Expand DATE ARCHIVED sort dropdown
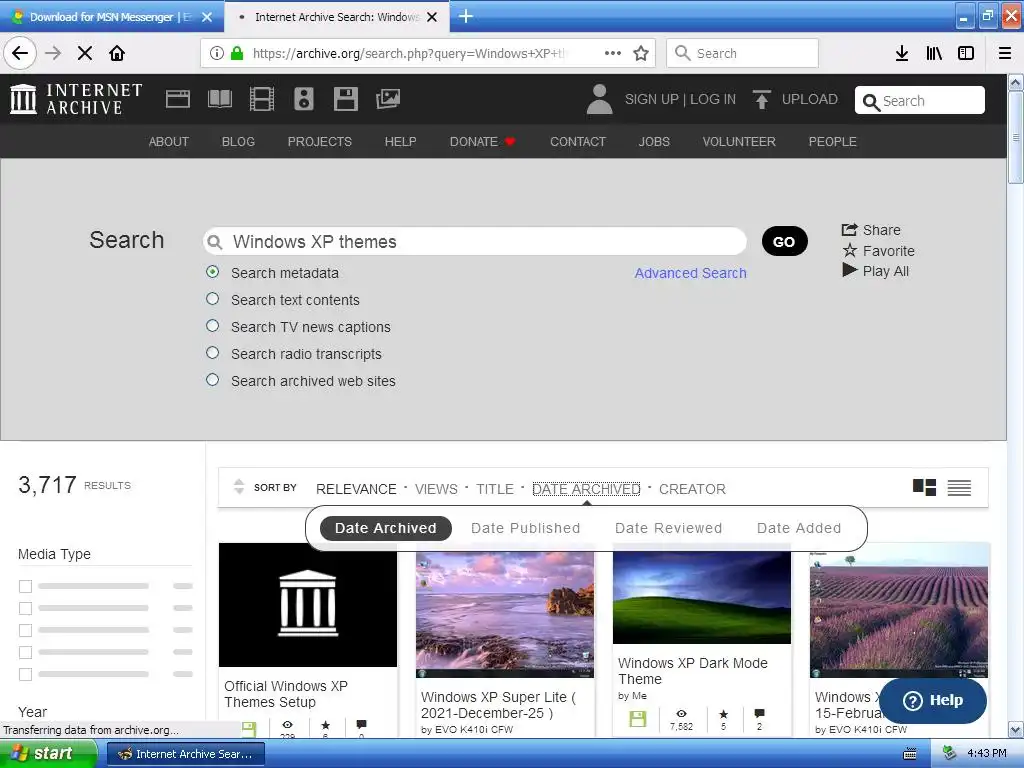 tap(586, 489)
